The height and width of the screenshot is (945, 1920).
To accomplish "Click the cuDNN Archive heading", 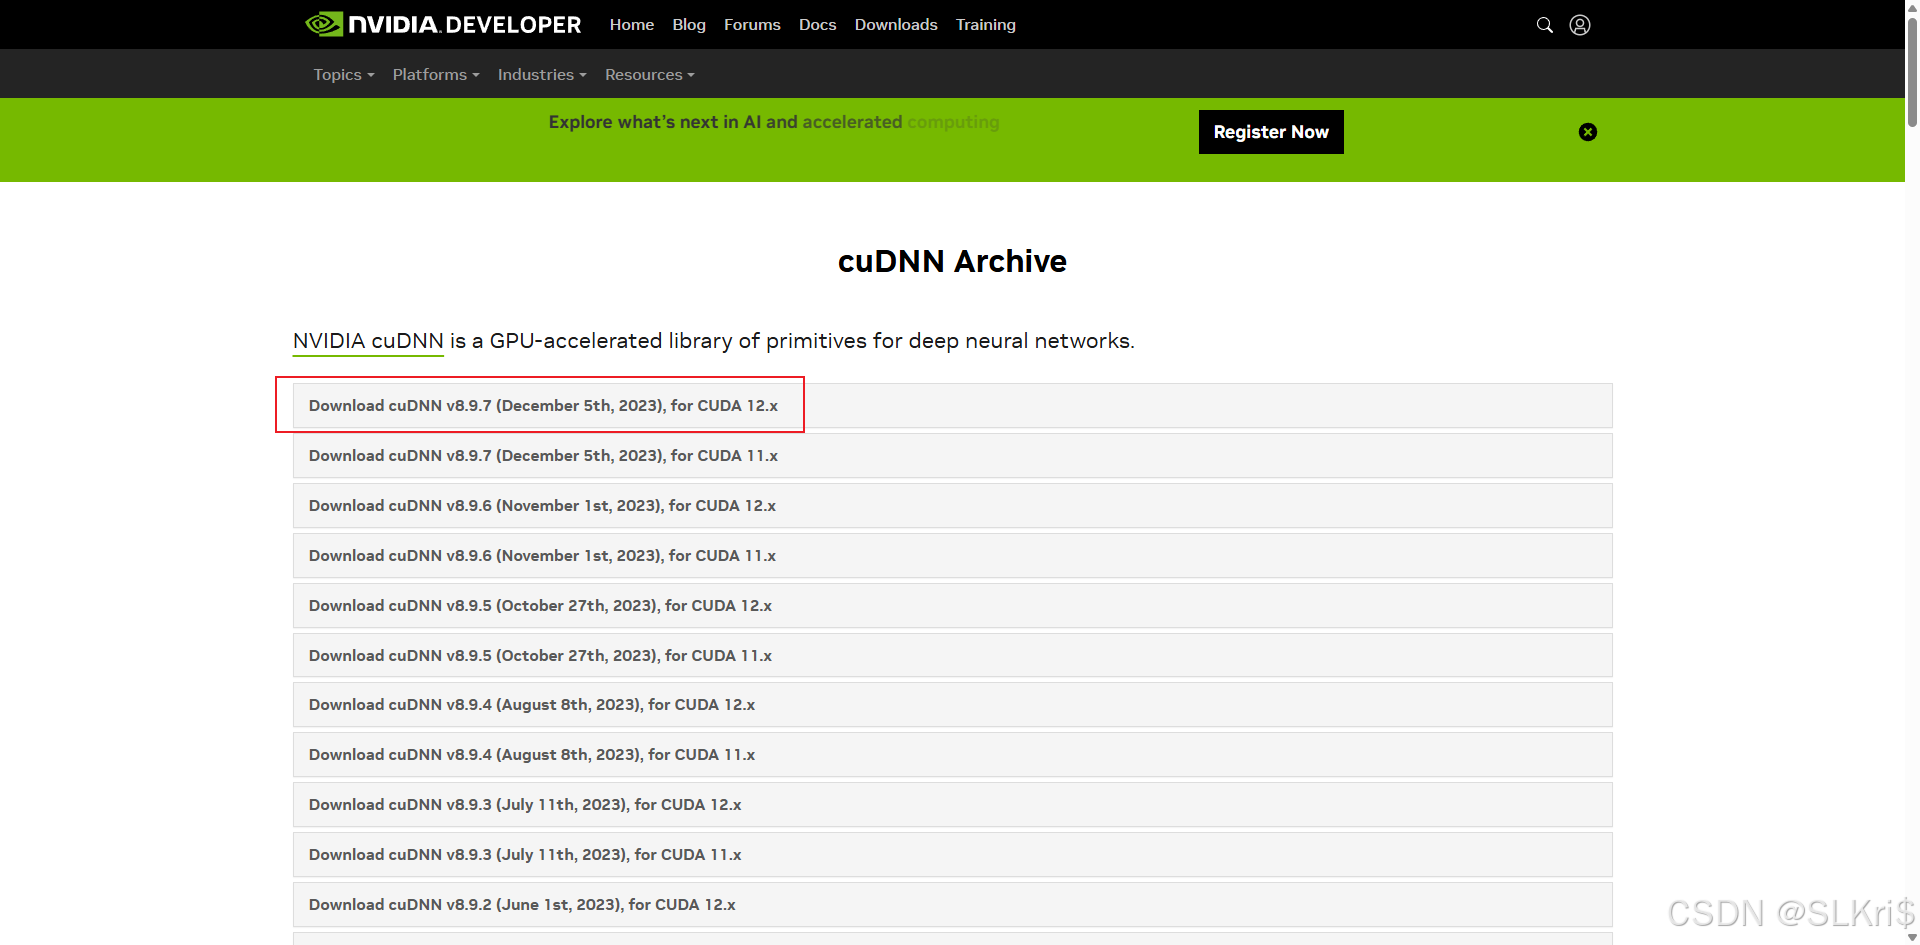I will coord(952,261).
